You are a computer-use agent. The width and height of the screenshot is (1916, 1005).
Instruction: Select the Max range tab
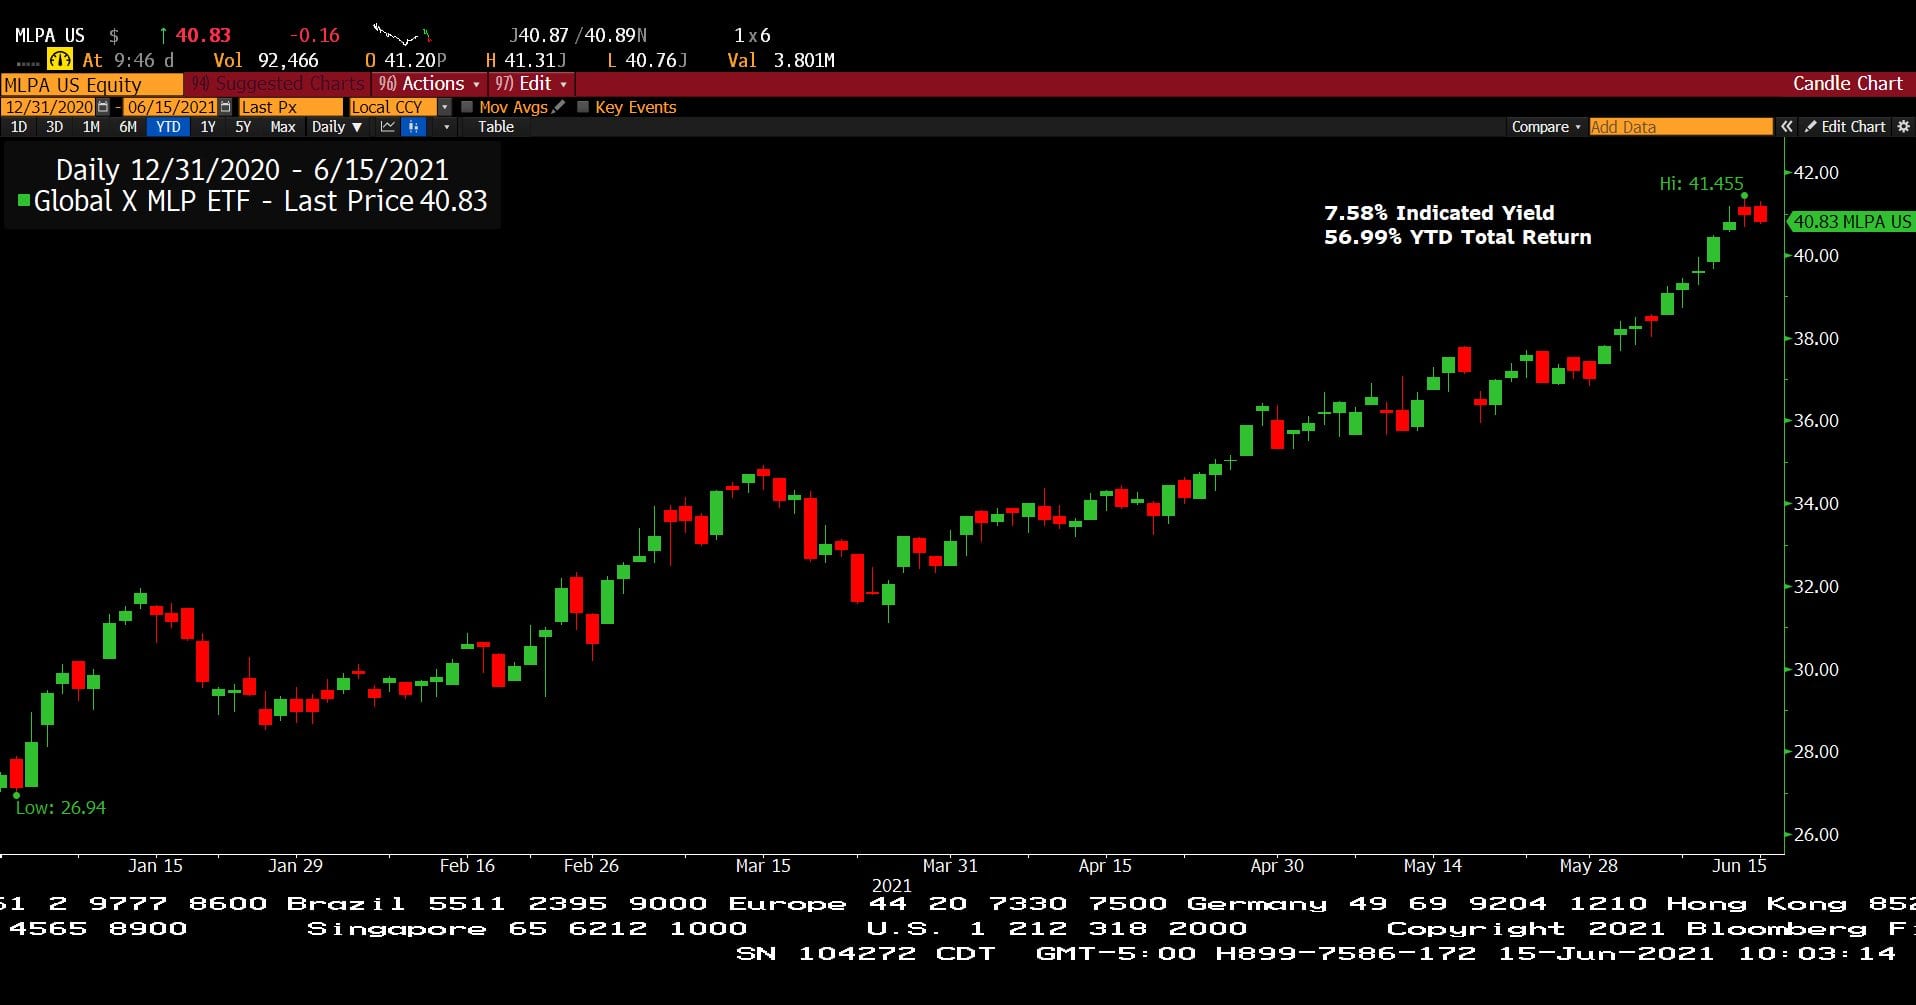283,127
